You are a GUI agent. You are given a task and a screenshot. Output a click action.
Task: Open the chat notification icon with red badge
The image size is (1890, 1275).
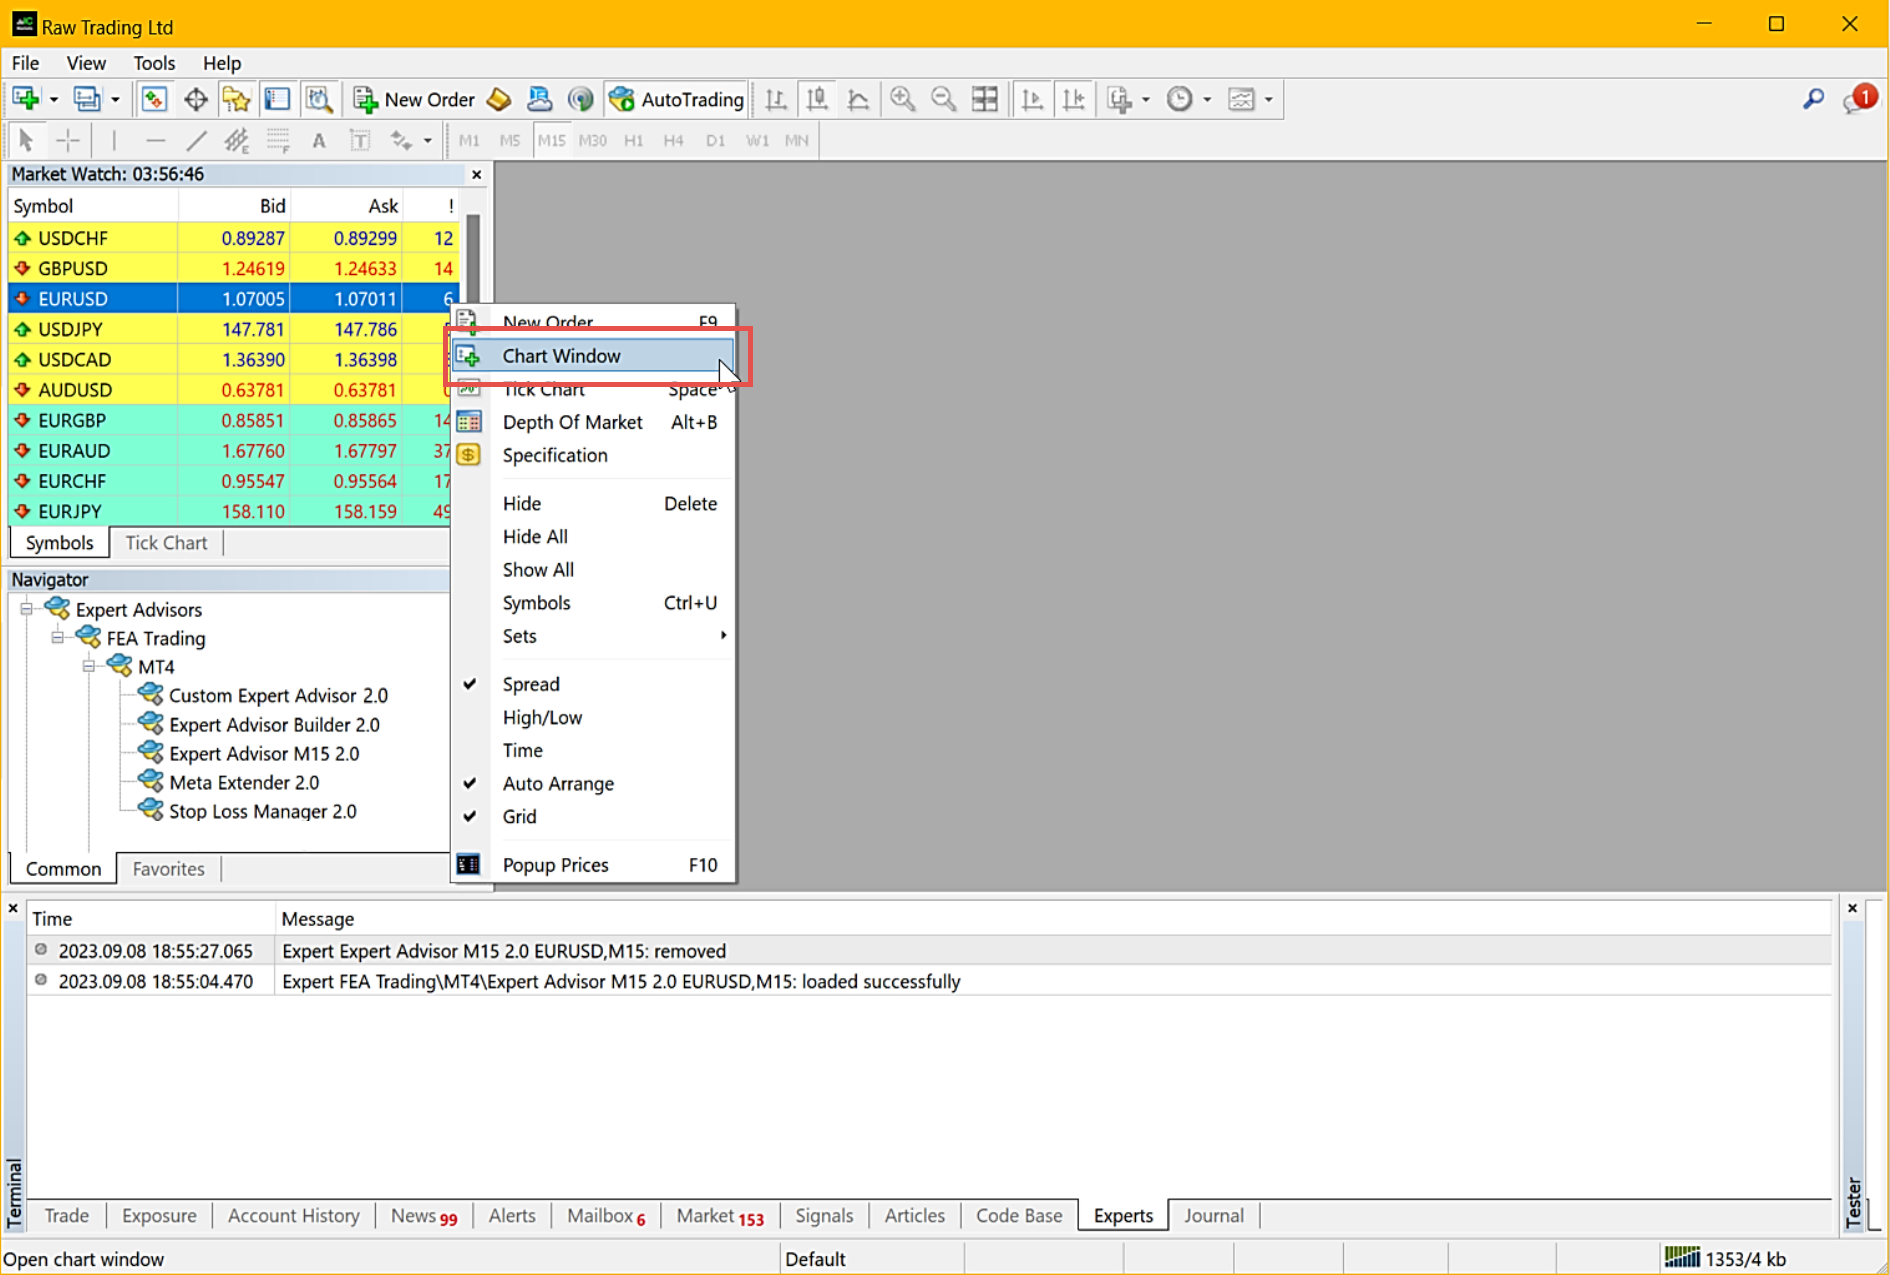1860,99
